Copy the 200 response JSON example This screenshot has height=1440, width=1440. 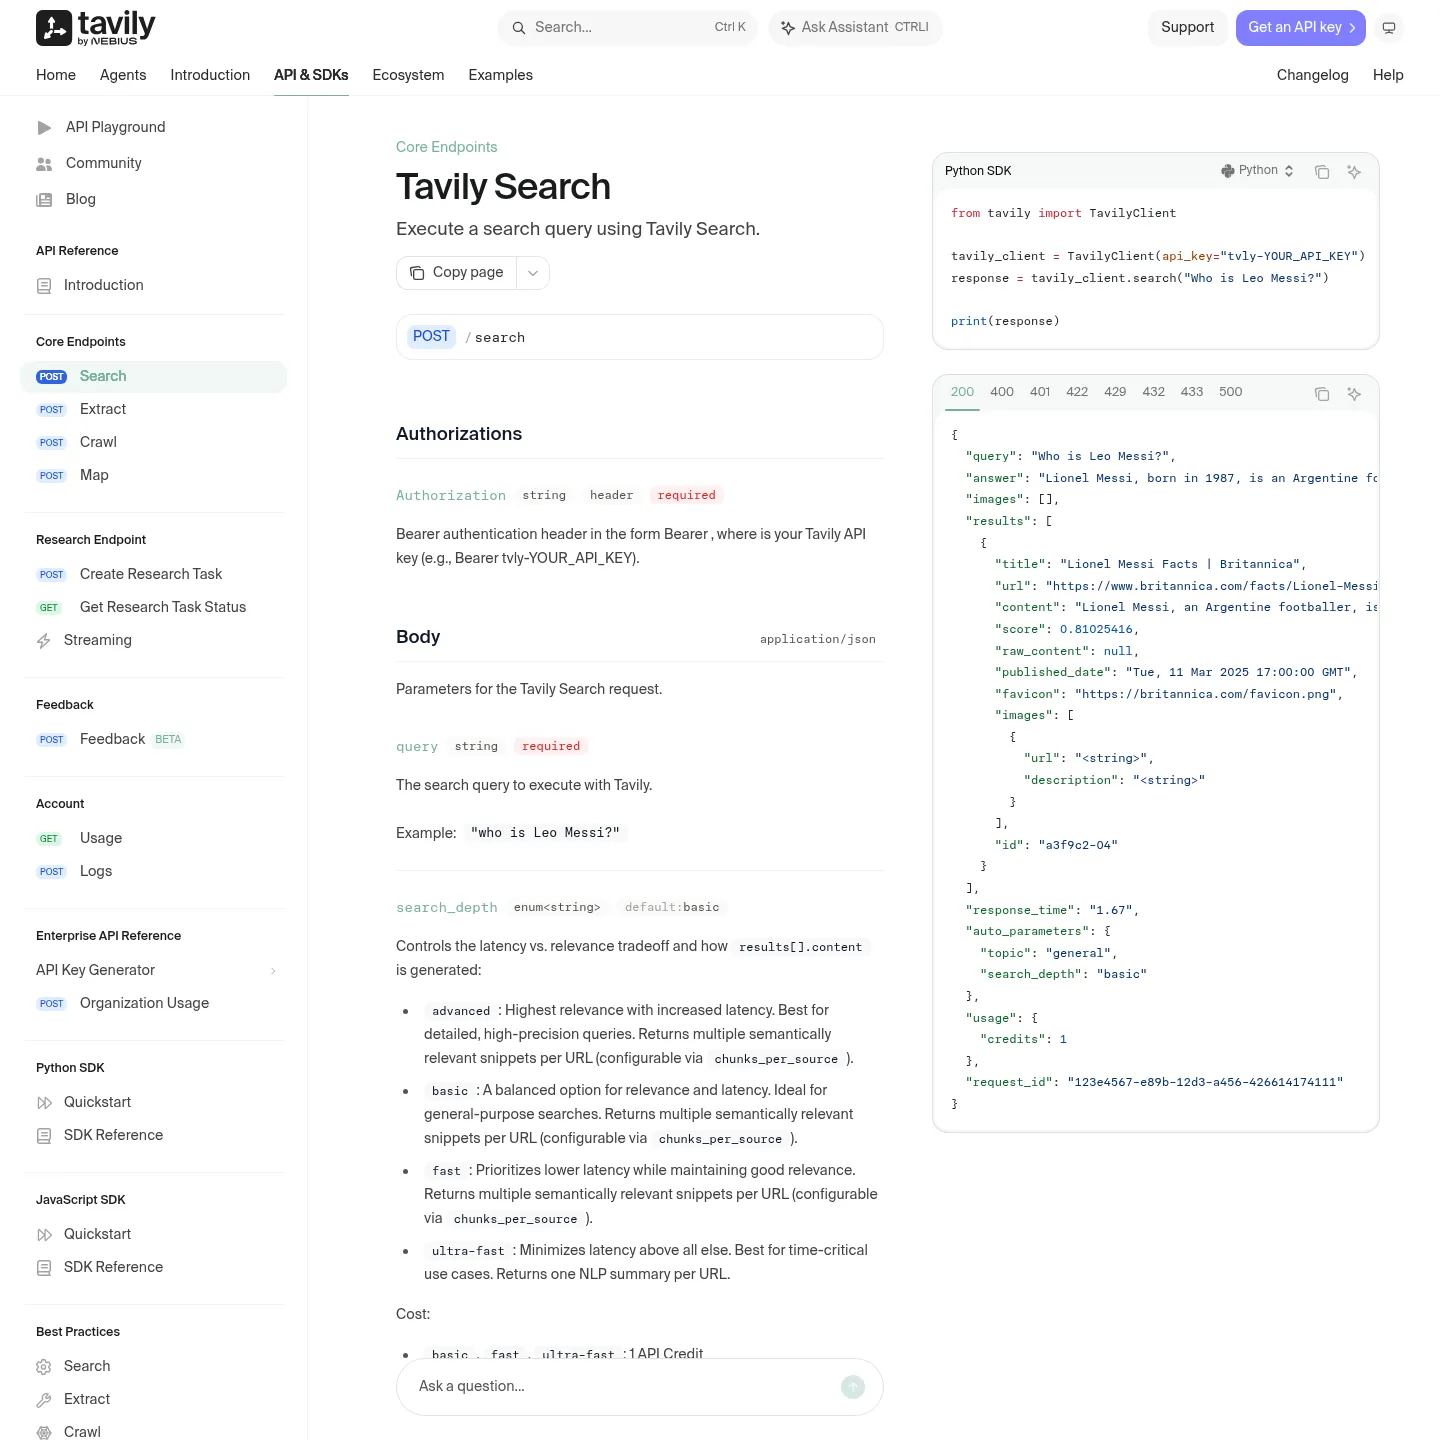pos(1322,394)
